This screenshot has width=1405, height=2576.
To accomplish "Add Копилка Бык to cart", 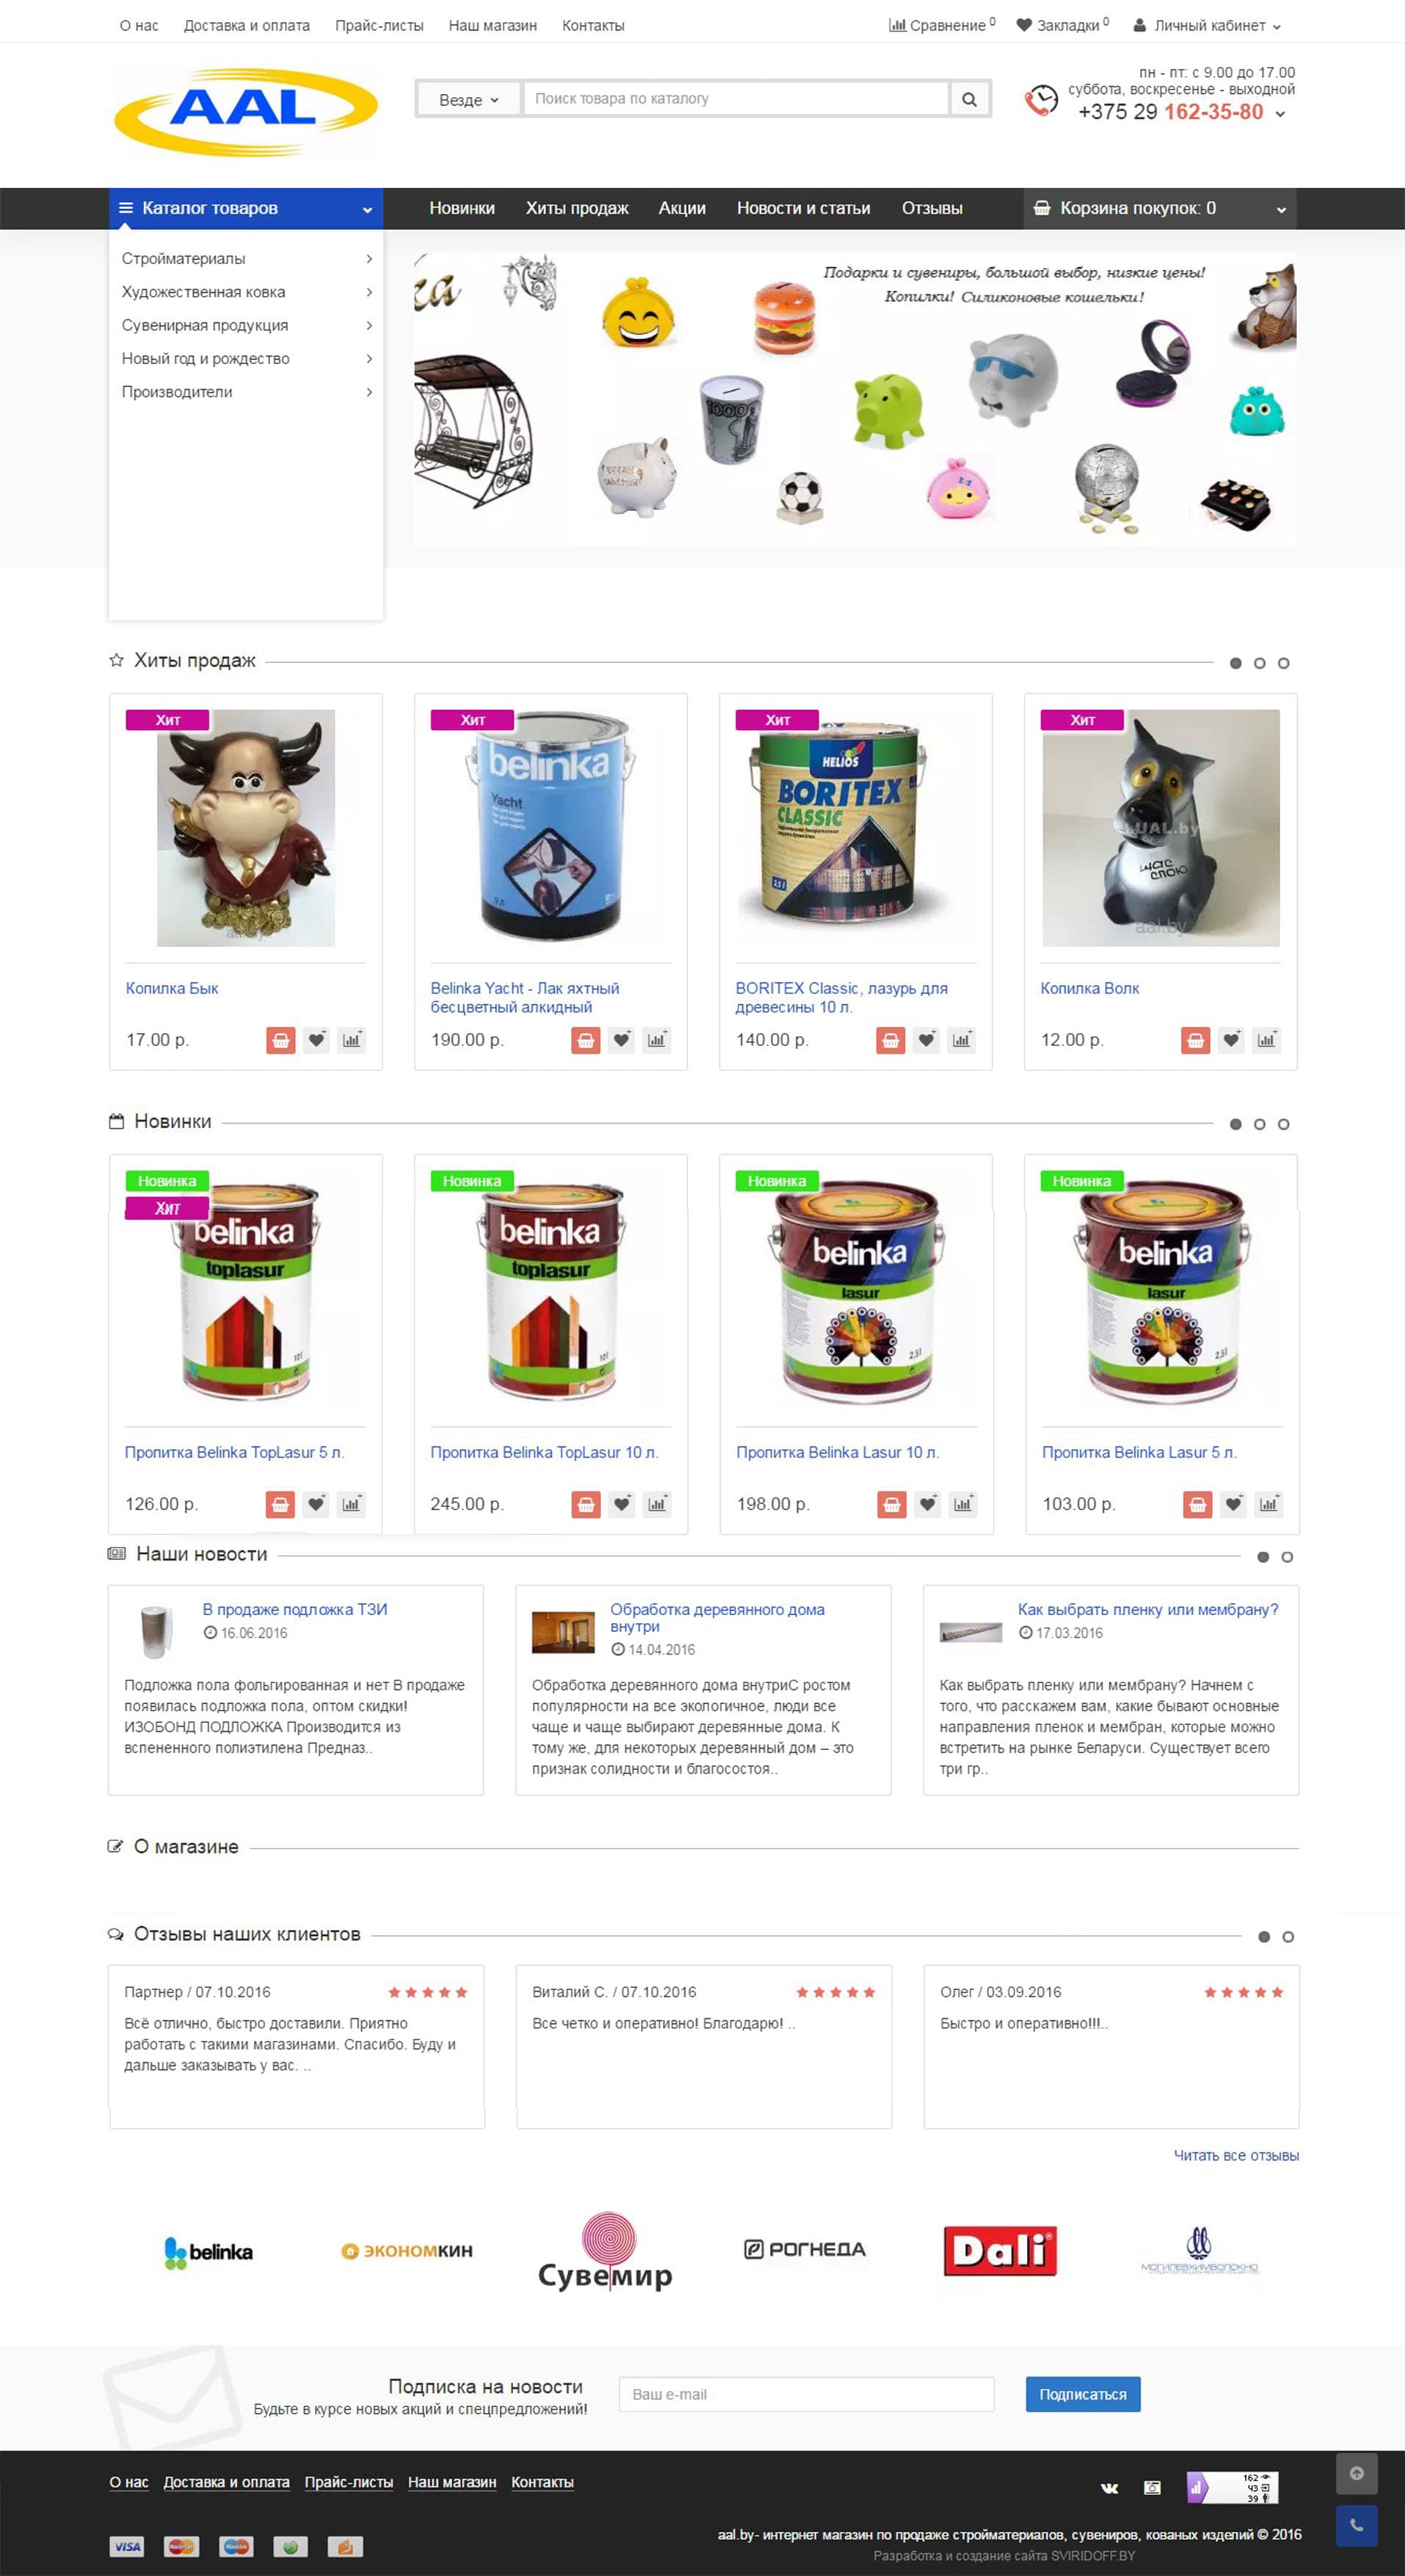I will click(281, 1040).
